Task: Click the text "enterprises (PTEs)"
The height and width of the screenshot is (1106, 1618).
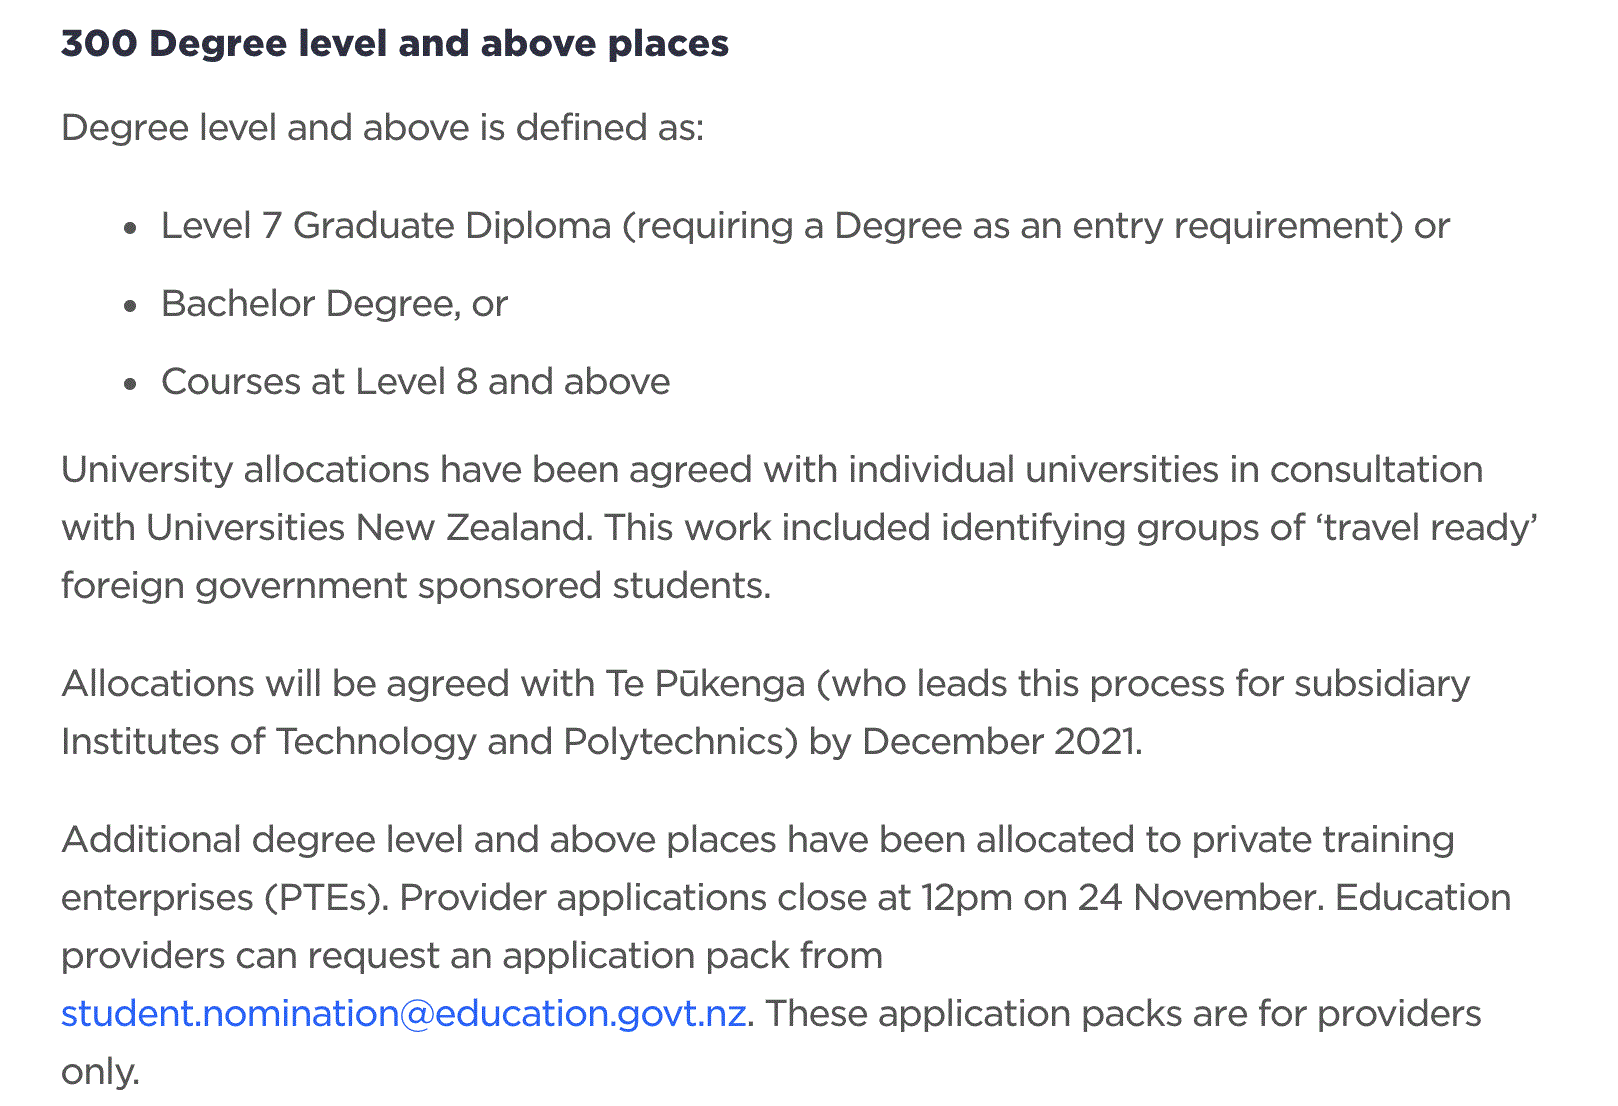Action: [x=224, y=898]
